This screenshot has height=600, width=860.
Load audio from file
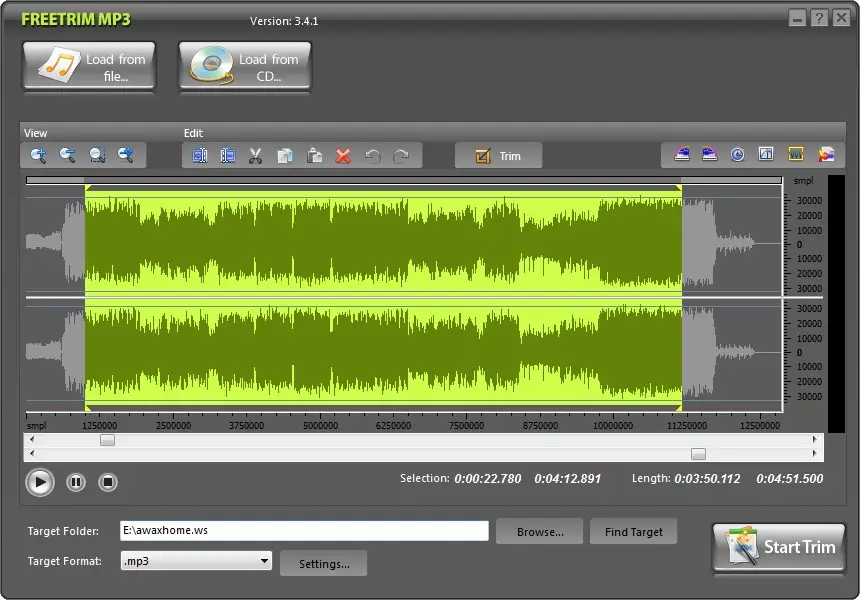click(89, 66)
